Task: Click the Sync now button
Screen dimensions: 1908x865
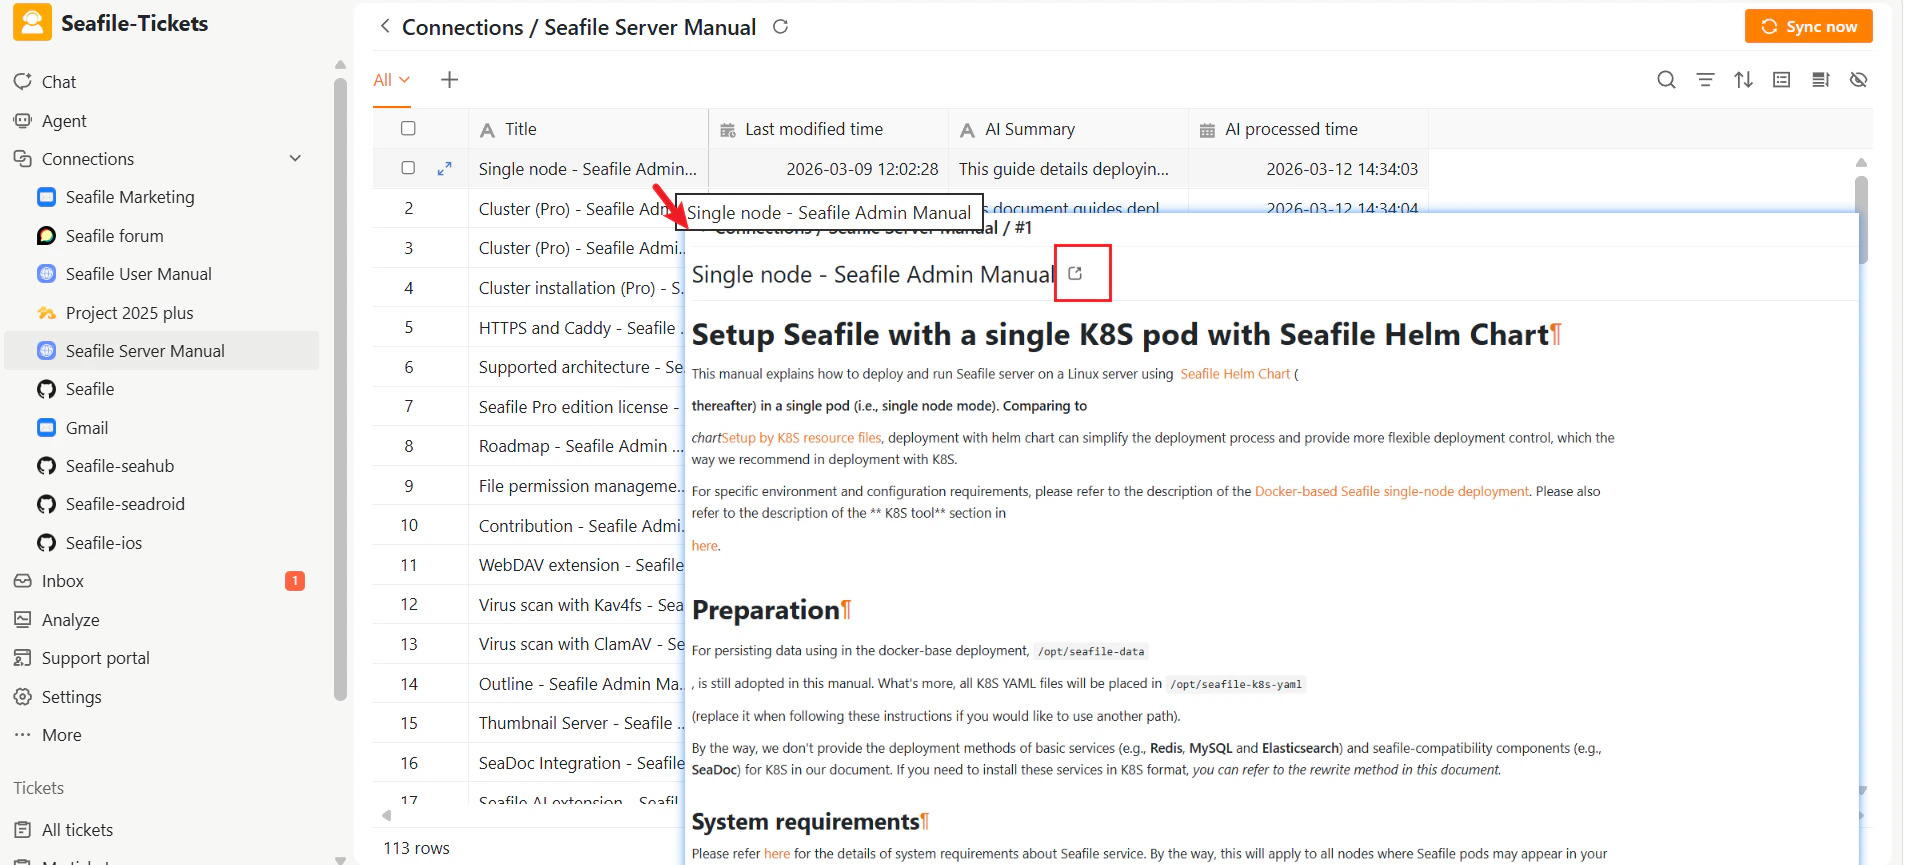Action: click(1808, 26)
